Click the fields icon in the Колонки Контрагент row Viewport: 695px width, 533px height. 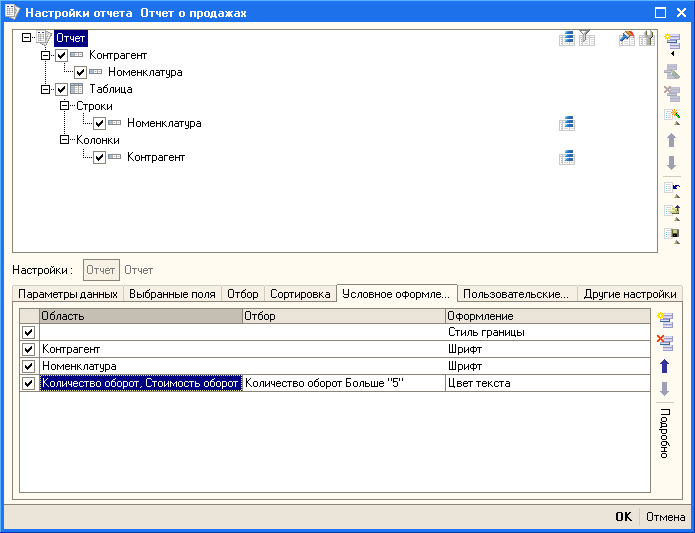pos(567,157)
